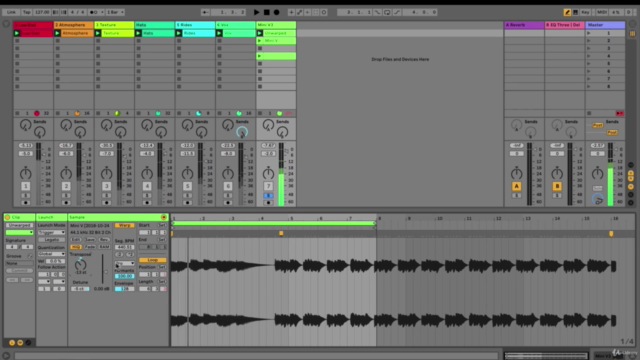Toggle Draw Mode pencil icon
This screenshot has height=360, width=640.
coord(567,12)
